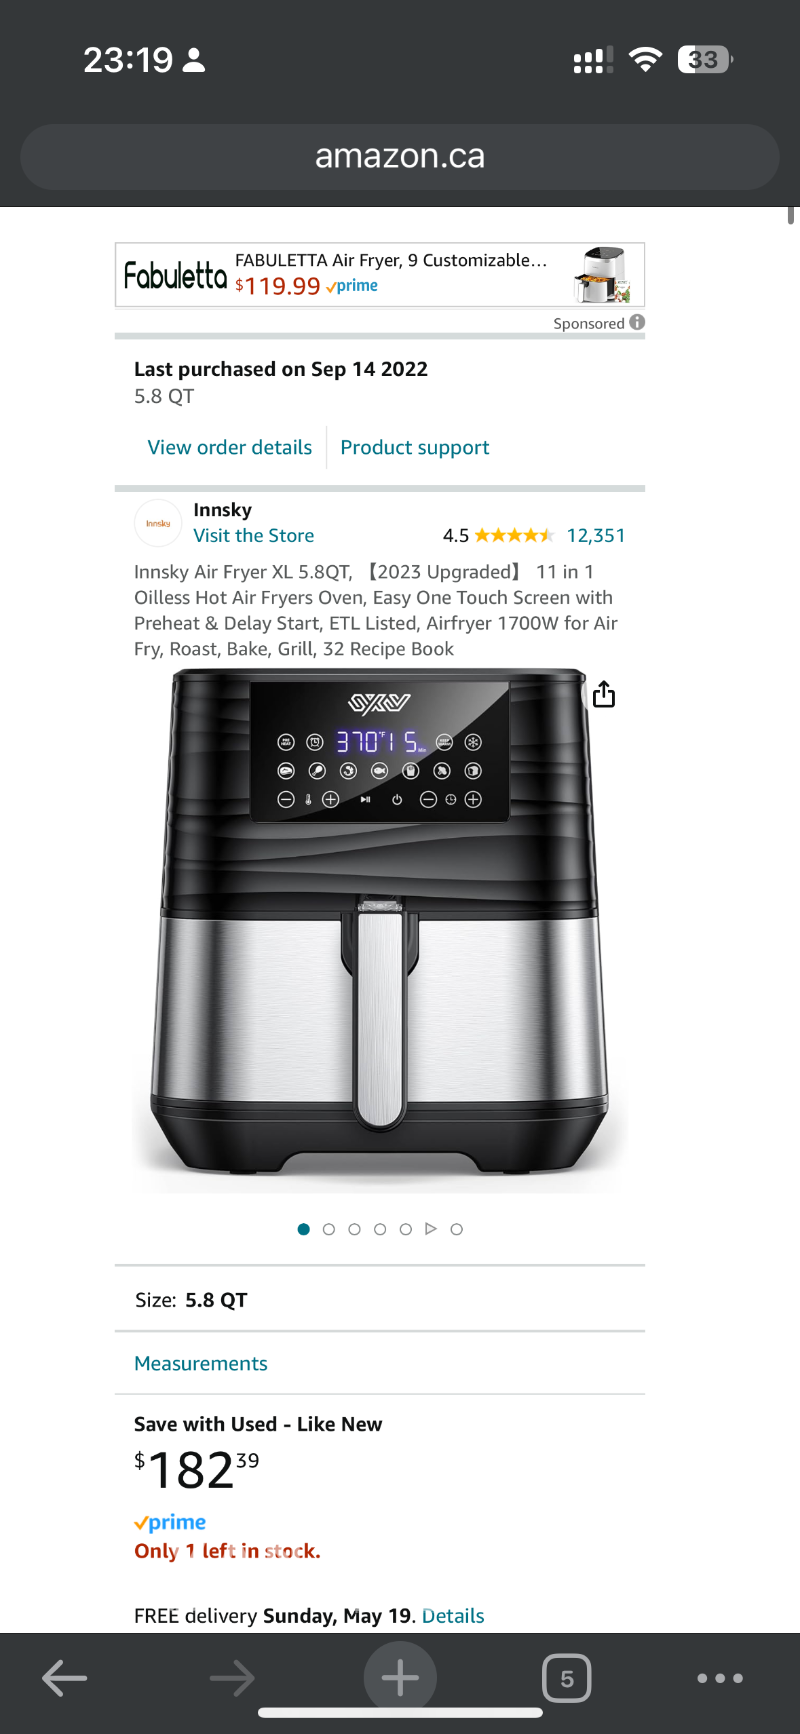Tap the browser forward arrow
This screenshot has height=1734, width=800.
point(232,1678)
